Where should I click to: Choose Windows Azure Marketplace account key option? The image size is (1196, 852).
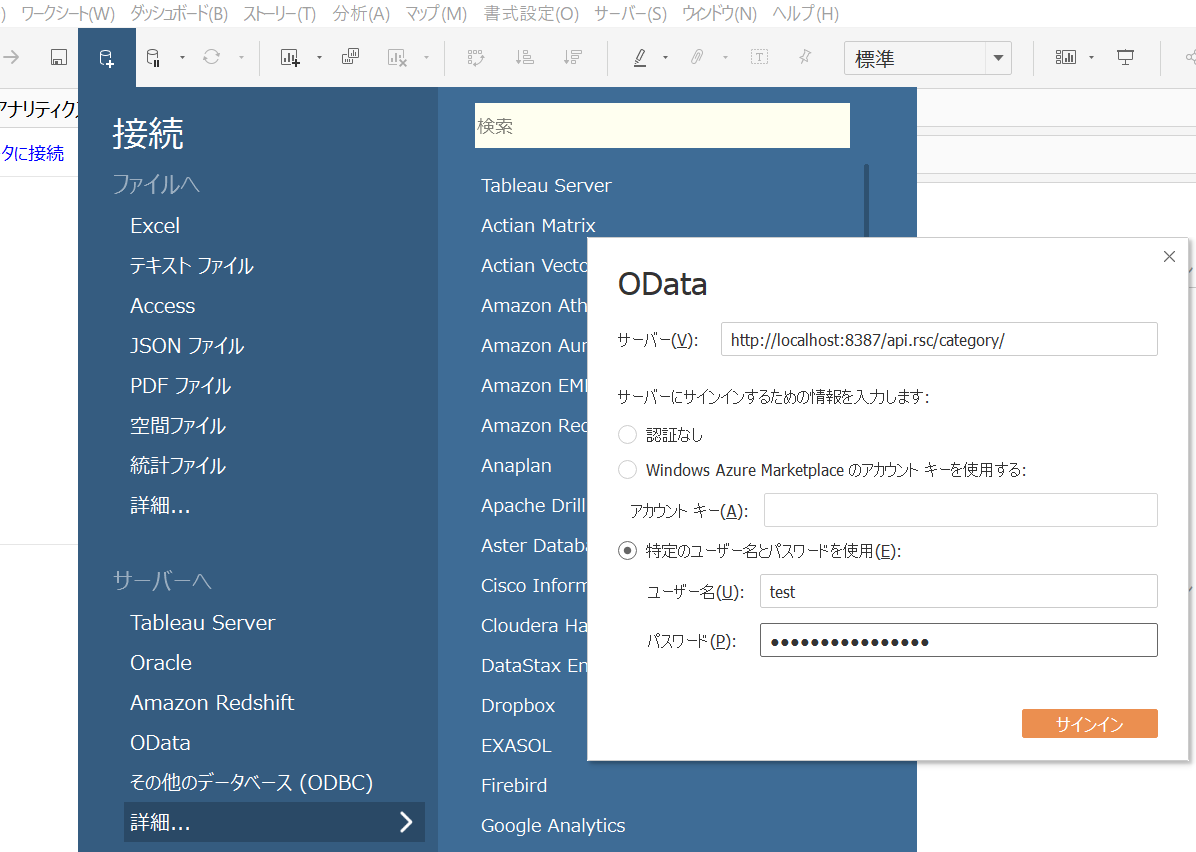pos(629,470)
